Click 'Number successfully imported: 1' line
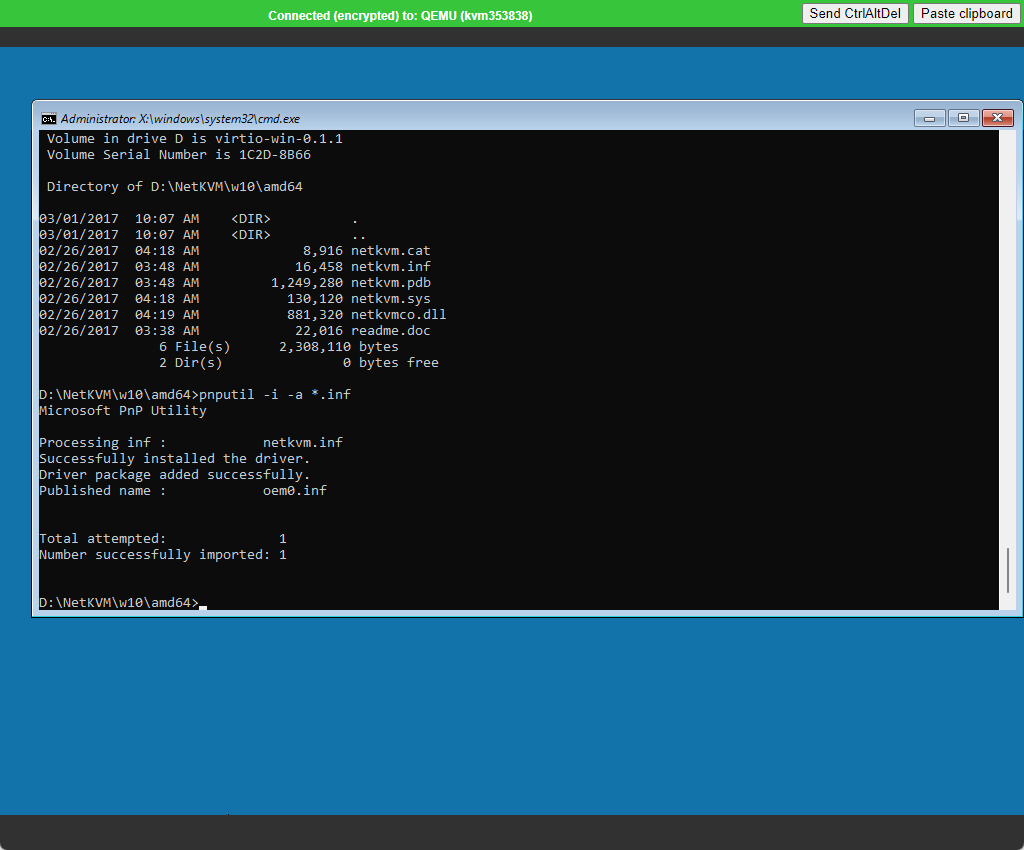This screenshot has width=1024, height=850. 163,554
